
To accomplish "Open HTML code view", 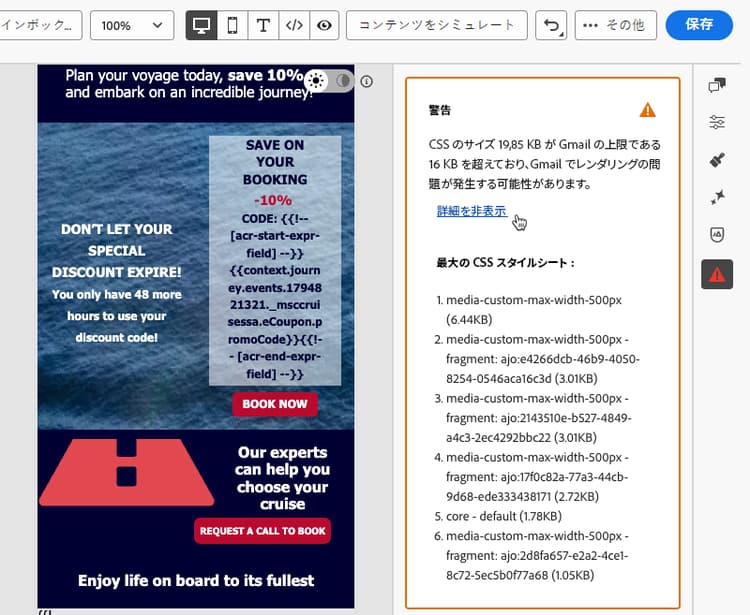I will pos(294,25).
